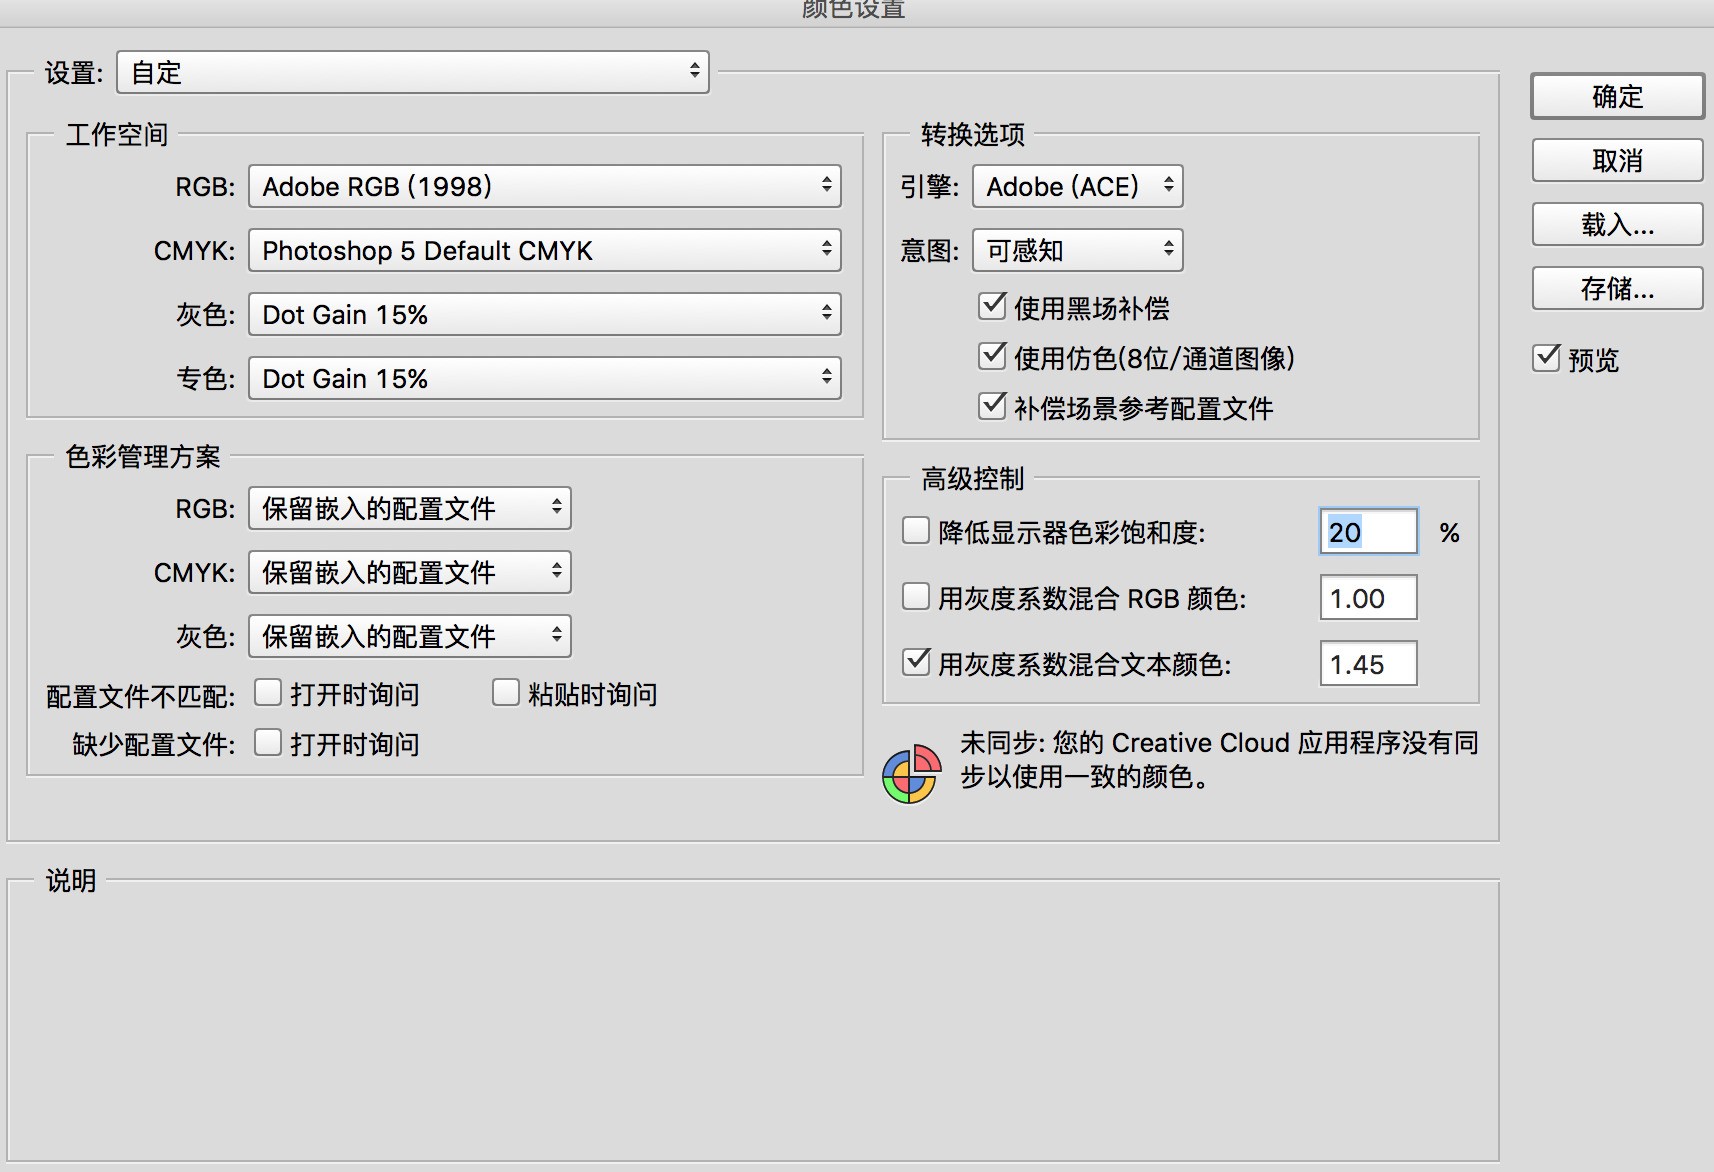Open working space 灰色 Dot Gain 15% dropdown
1714x1172 pixels.
tap(545, 314)
